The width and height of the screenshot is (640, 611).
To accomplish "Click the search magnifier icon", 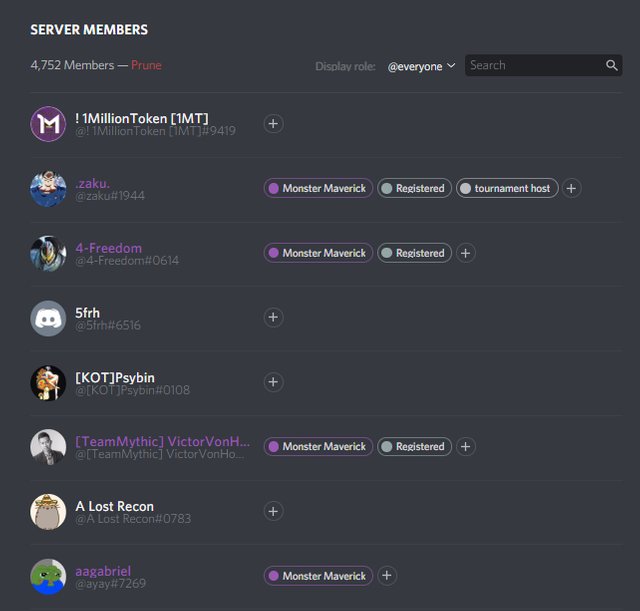I will (611, 65).
